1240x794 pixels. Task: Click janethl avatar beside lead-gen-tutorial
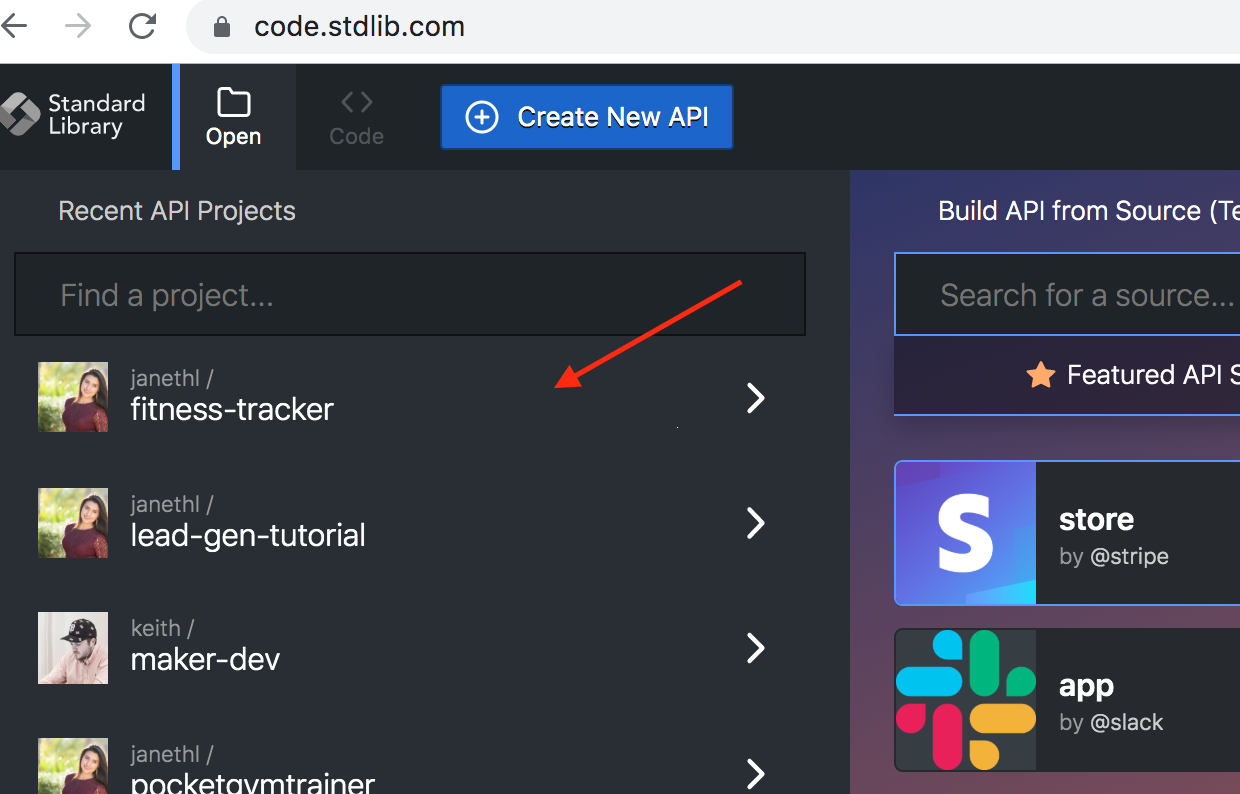pyautogui.click(x=73, y=523)
